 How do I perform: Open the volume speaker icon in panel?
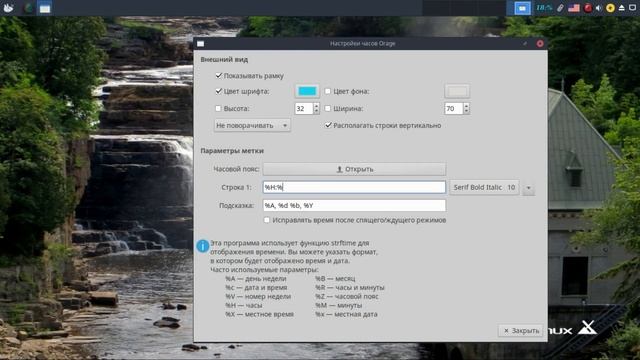pyautogui.click(x=599, y=8)
